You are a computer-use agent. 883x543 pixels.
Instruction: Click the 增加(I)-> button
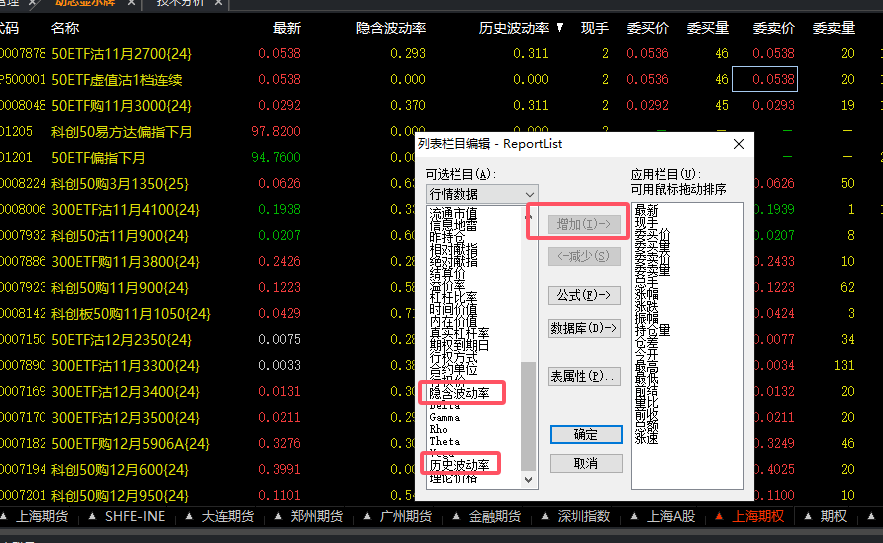click(584, 224)
